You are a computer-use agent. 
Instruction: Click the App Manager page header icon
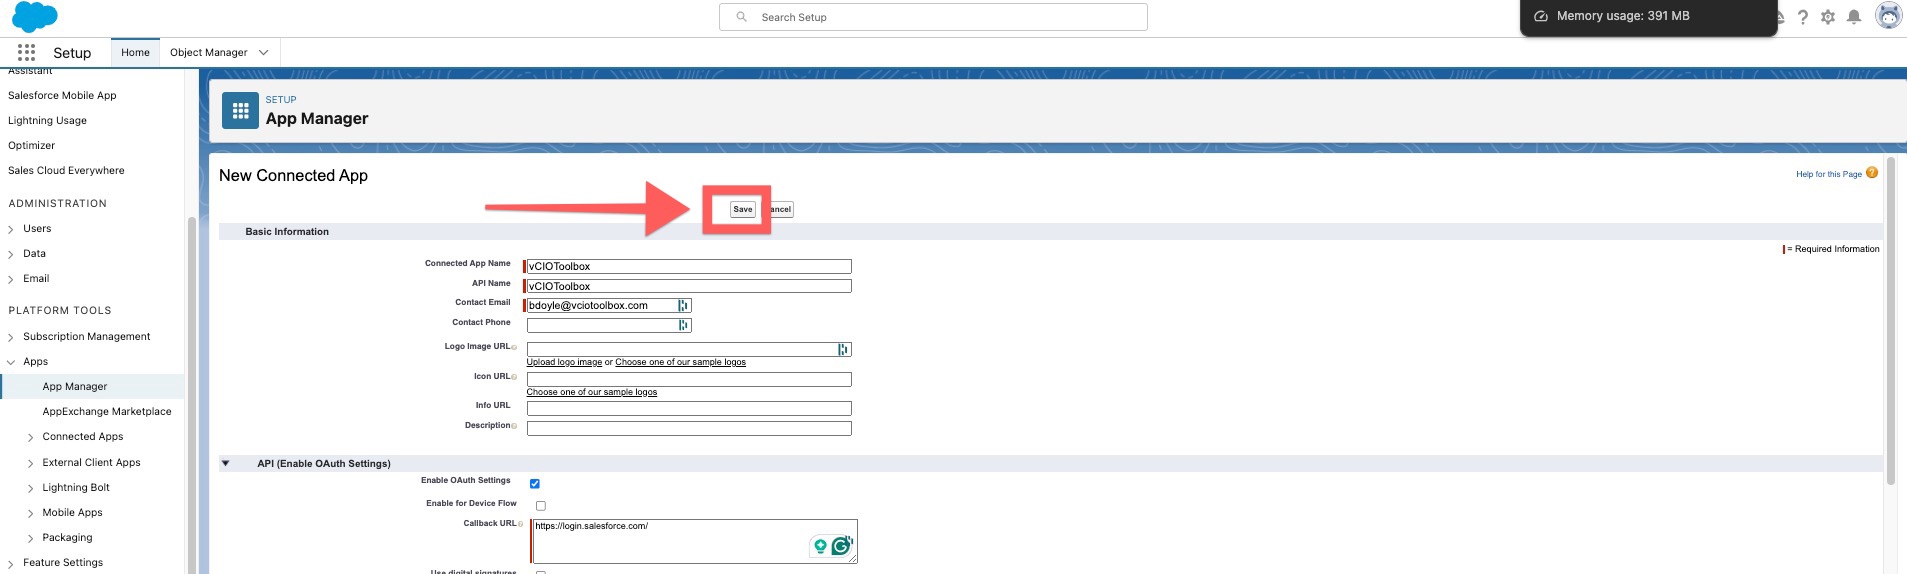pos(240,111)
